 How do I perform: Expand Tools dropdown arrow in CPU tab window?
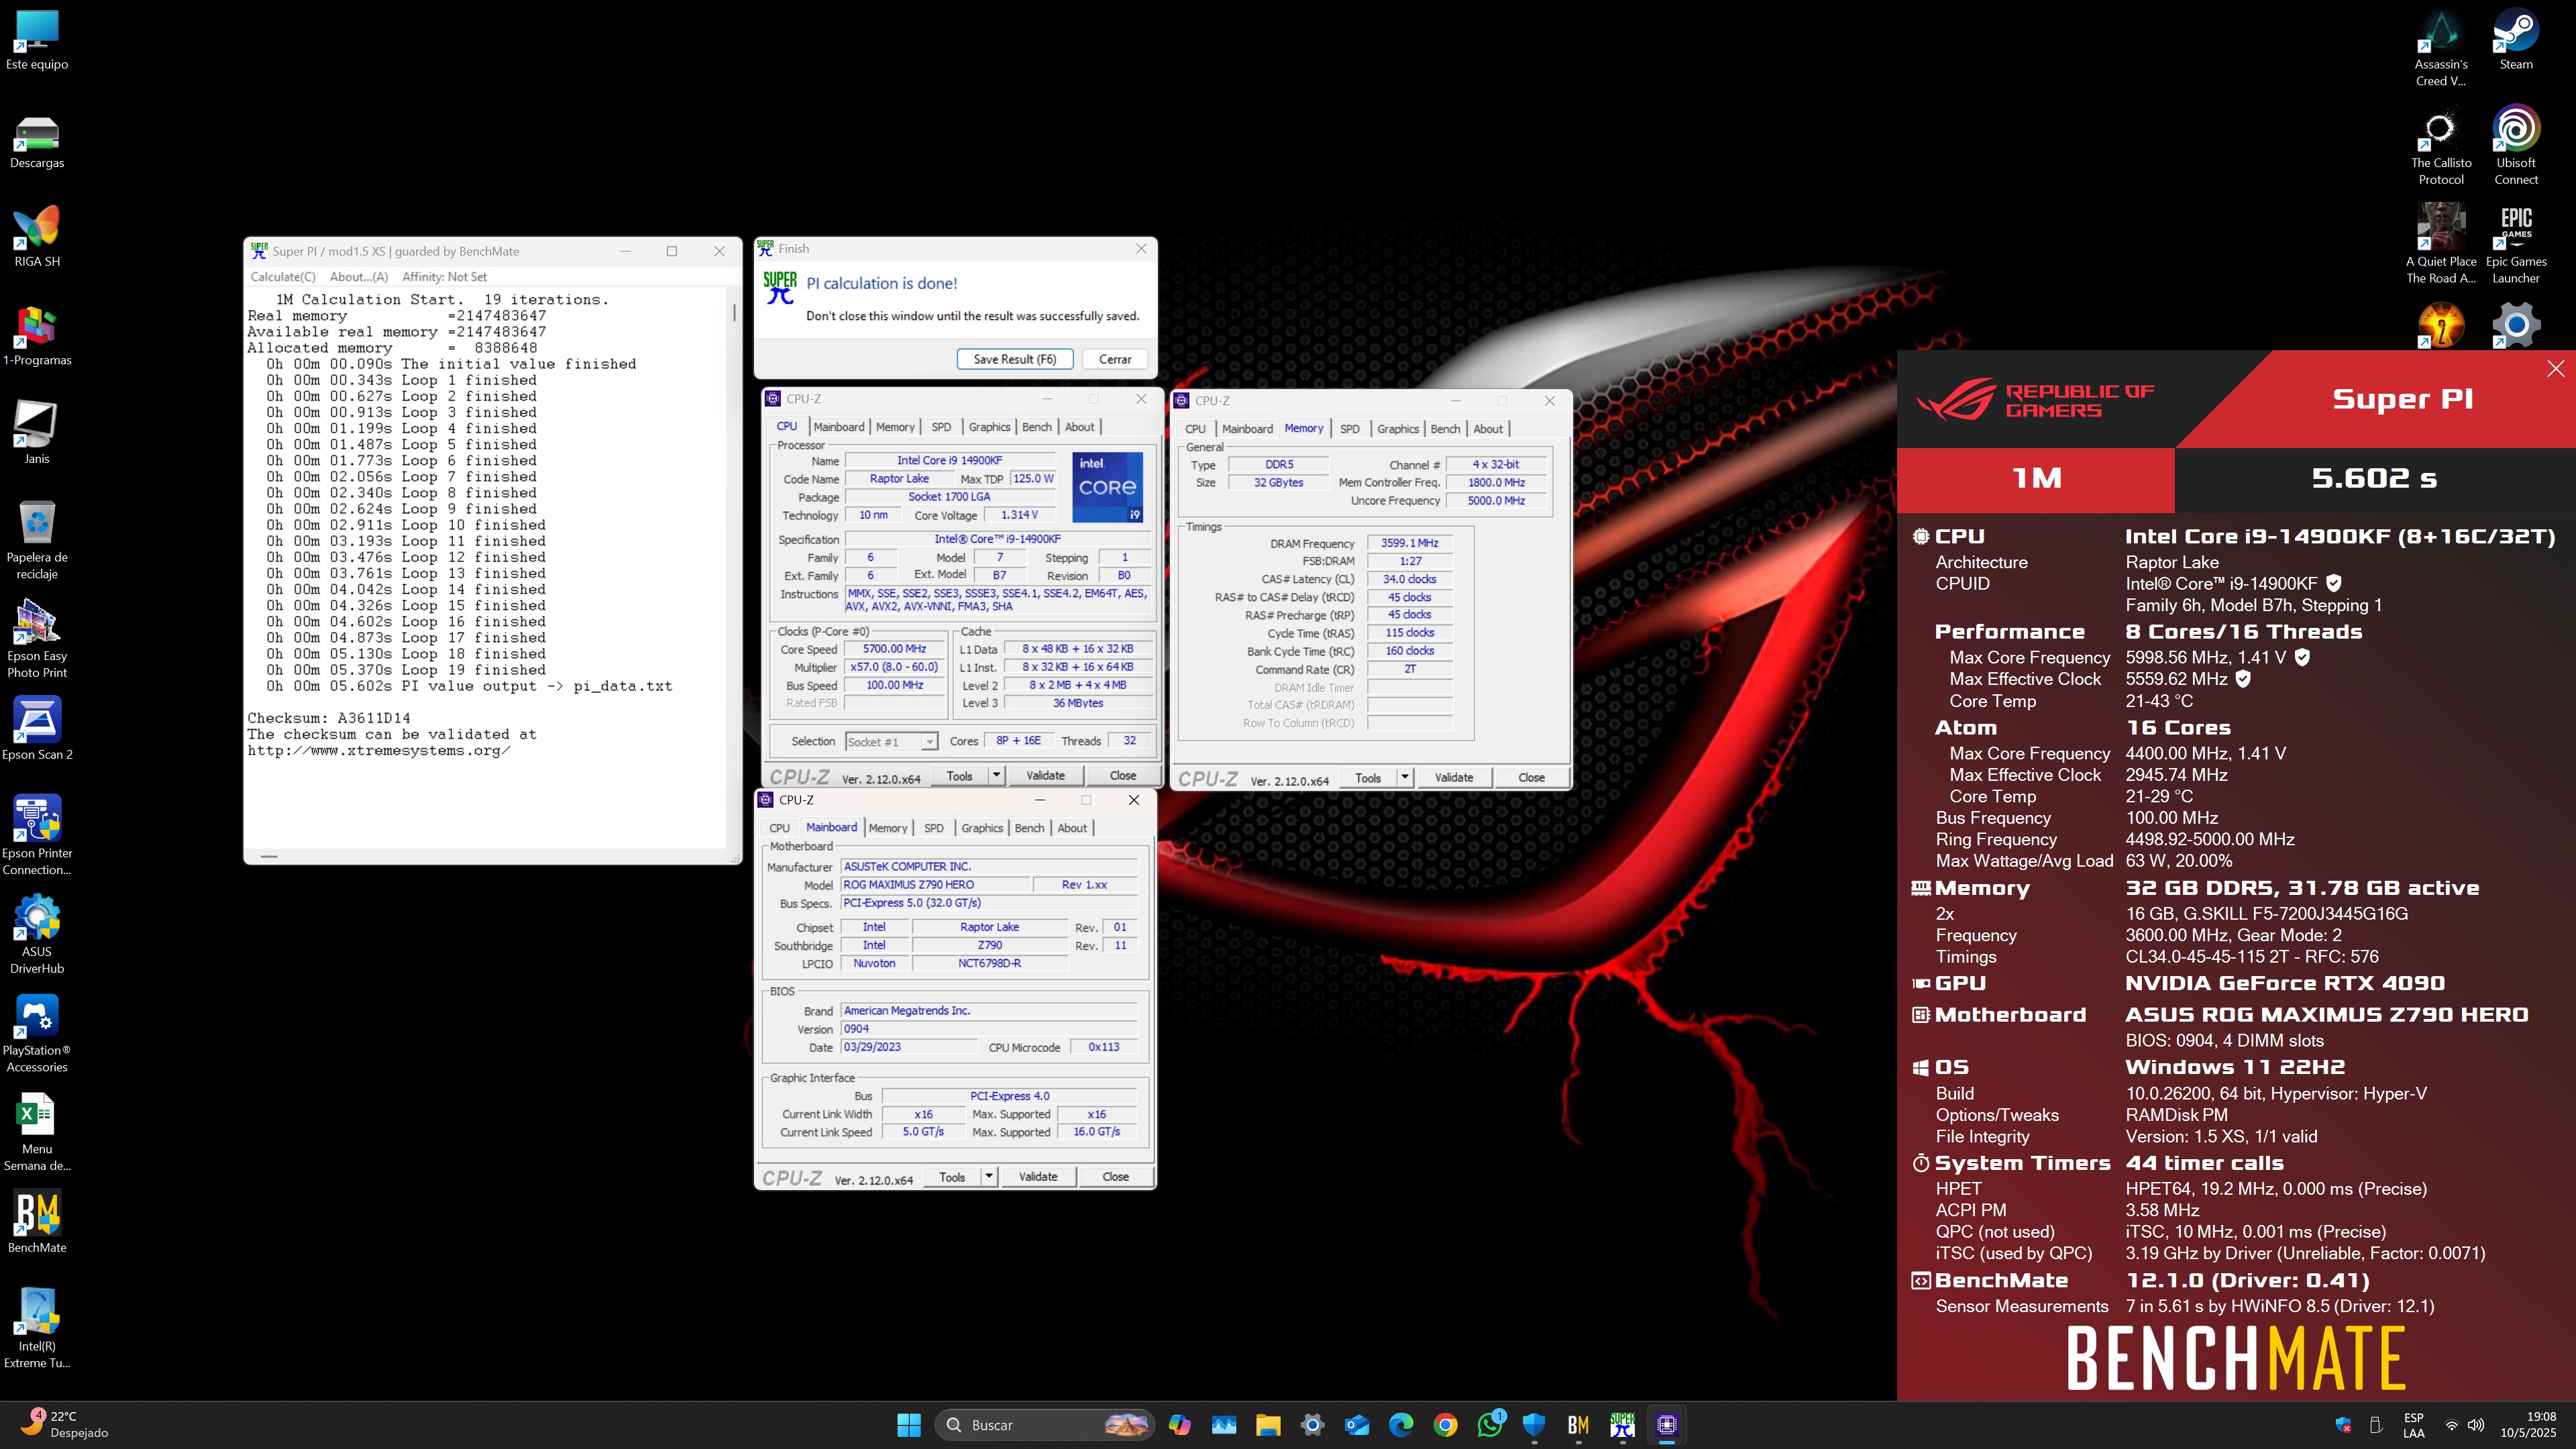click(996, 775)
